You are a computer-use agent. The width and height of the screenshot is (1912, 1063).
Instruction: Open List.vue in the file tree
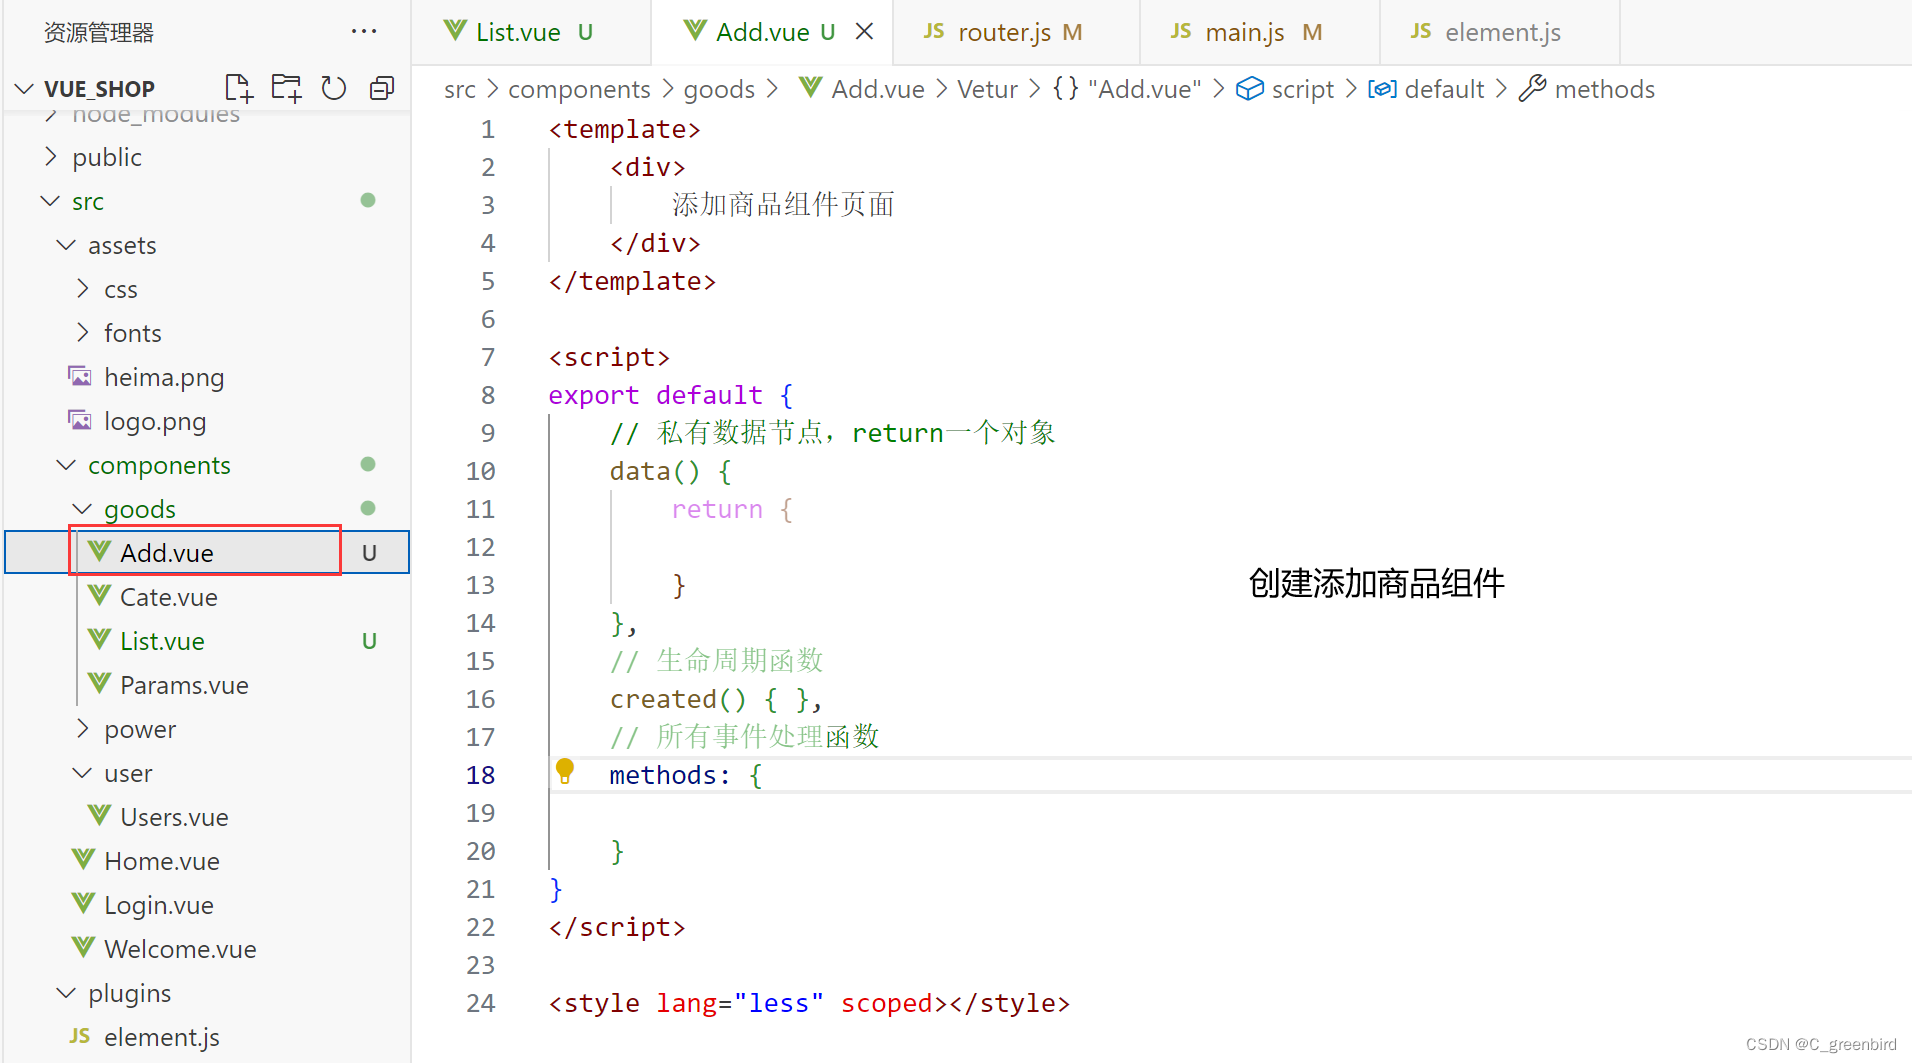pos(207,641)
